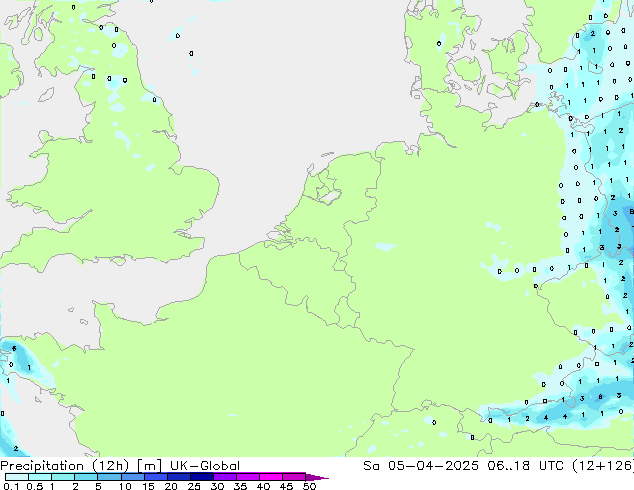Pick the 5–10 legend color swatch
This screenshot has height=490, width=634.
[109, 477]
